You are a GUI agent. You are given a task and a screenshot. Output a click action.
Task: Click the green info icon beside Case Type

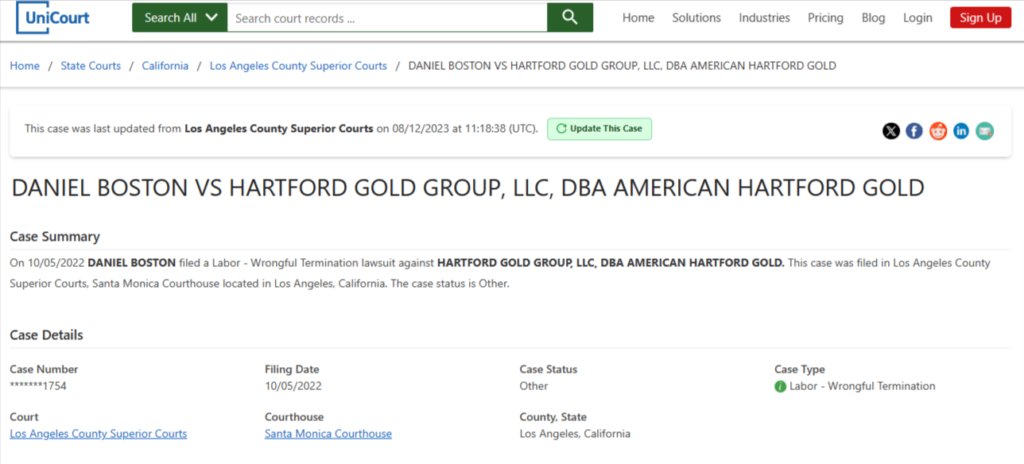pyautogui.click(x=780, y=386)
